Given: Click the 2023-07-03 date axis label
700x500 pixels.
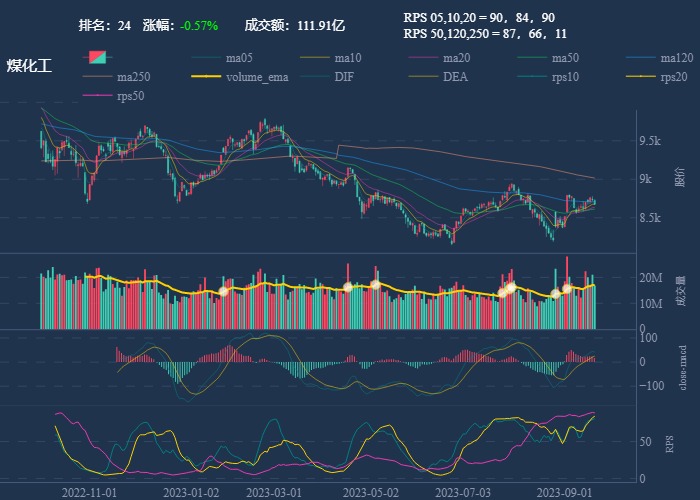Looking at the screenshot, I should pos(463,492).
